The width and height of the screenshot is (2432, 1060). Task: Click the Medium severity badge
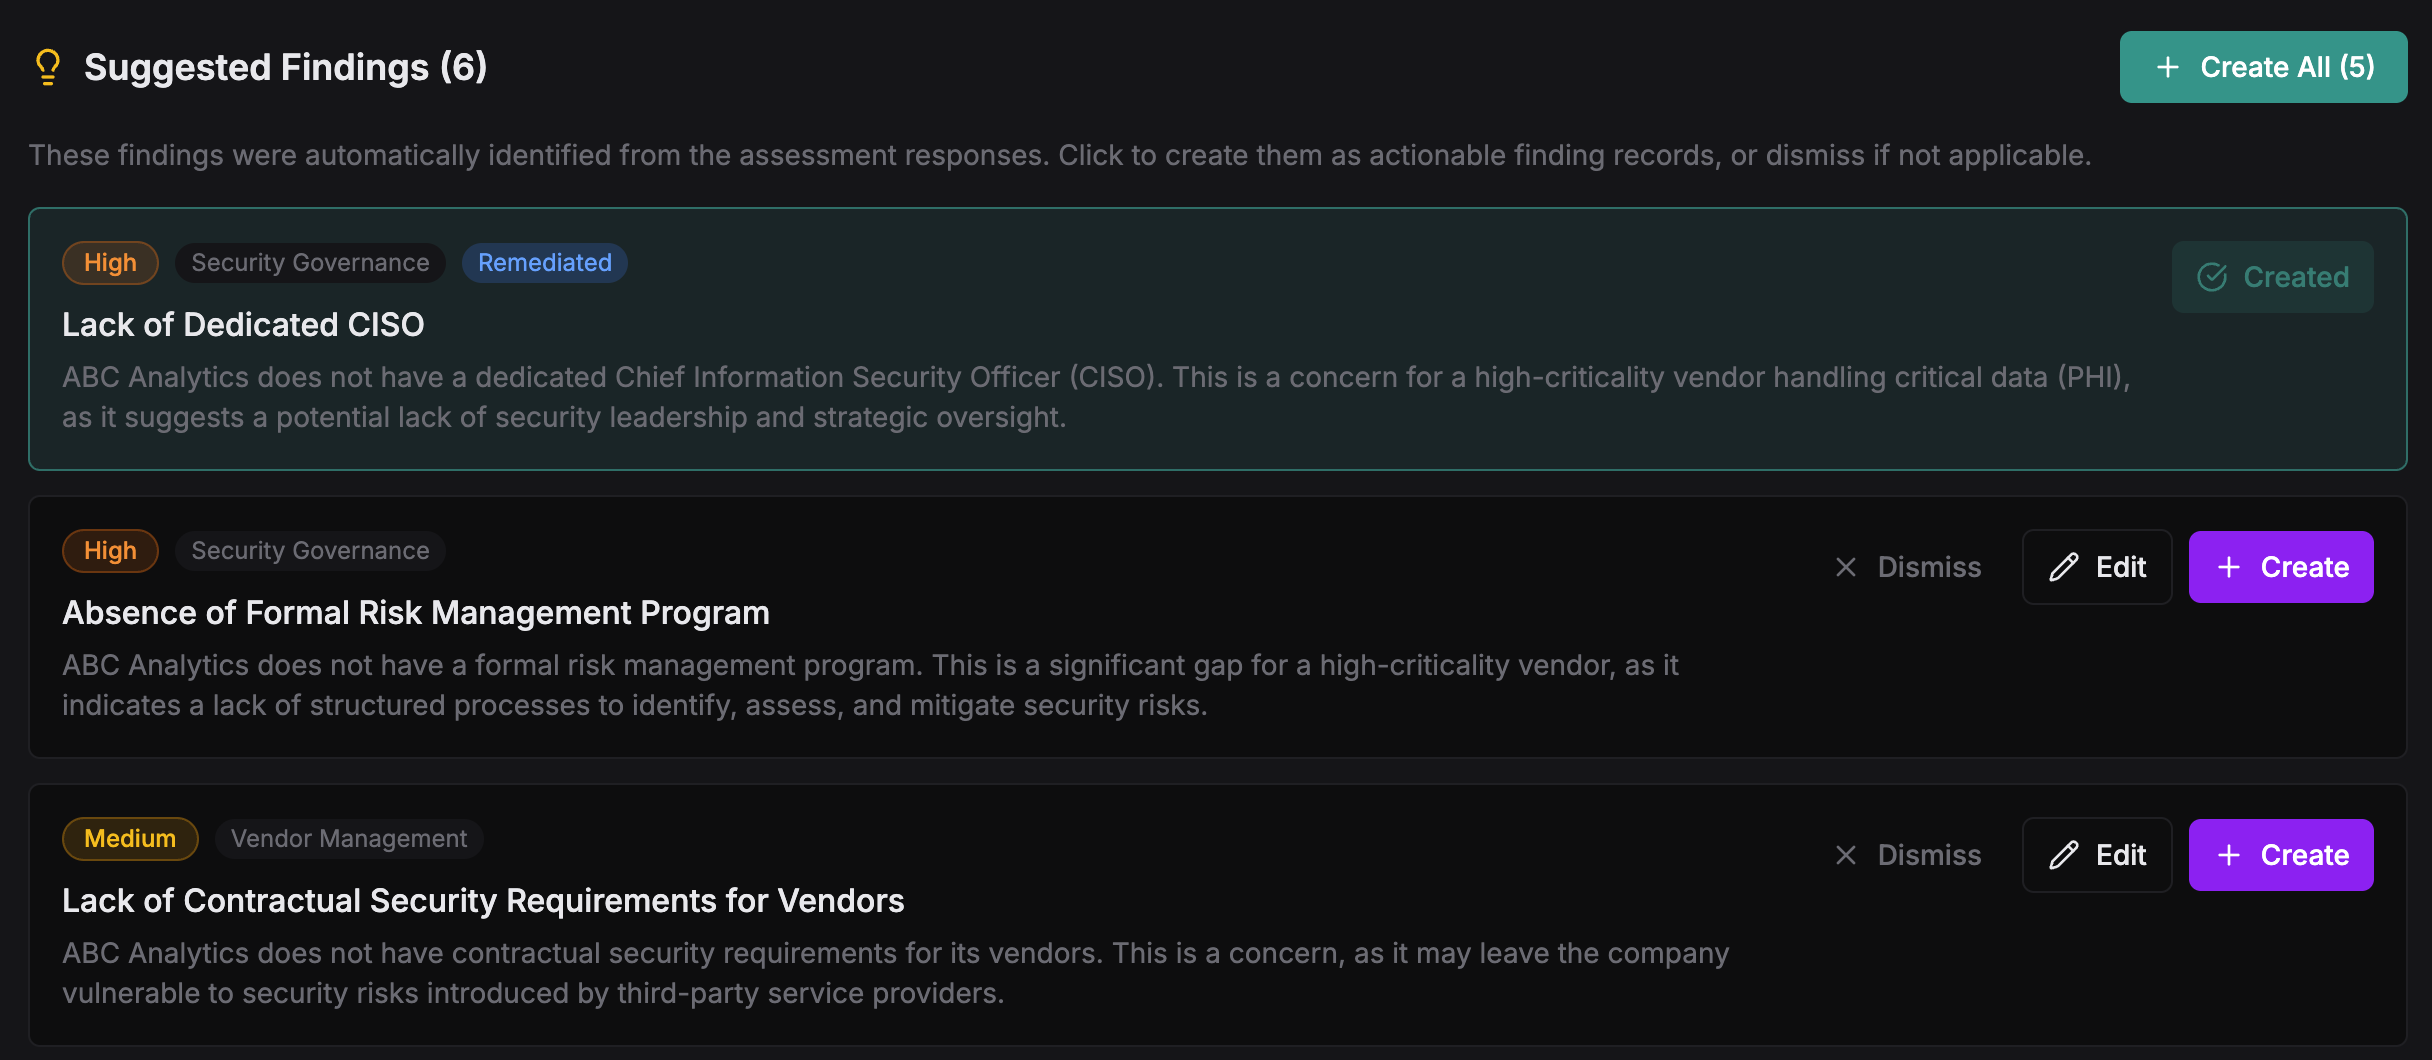coord(130,839)
